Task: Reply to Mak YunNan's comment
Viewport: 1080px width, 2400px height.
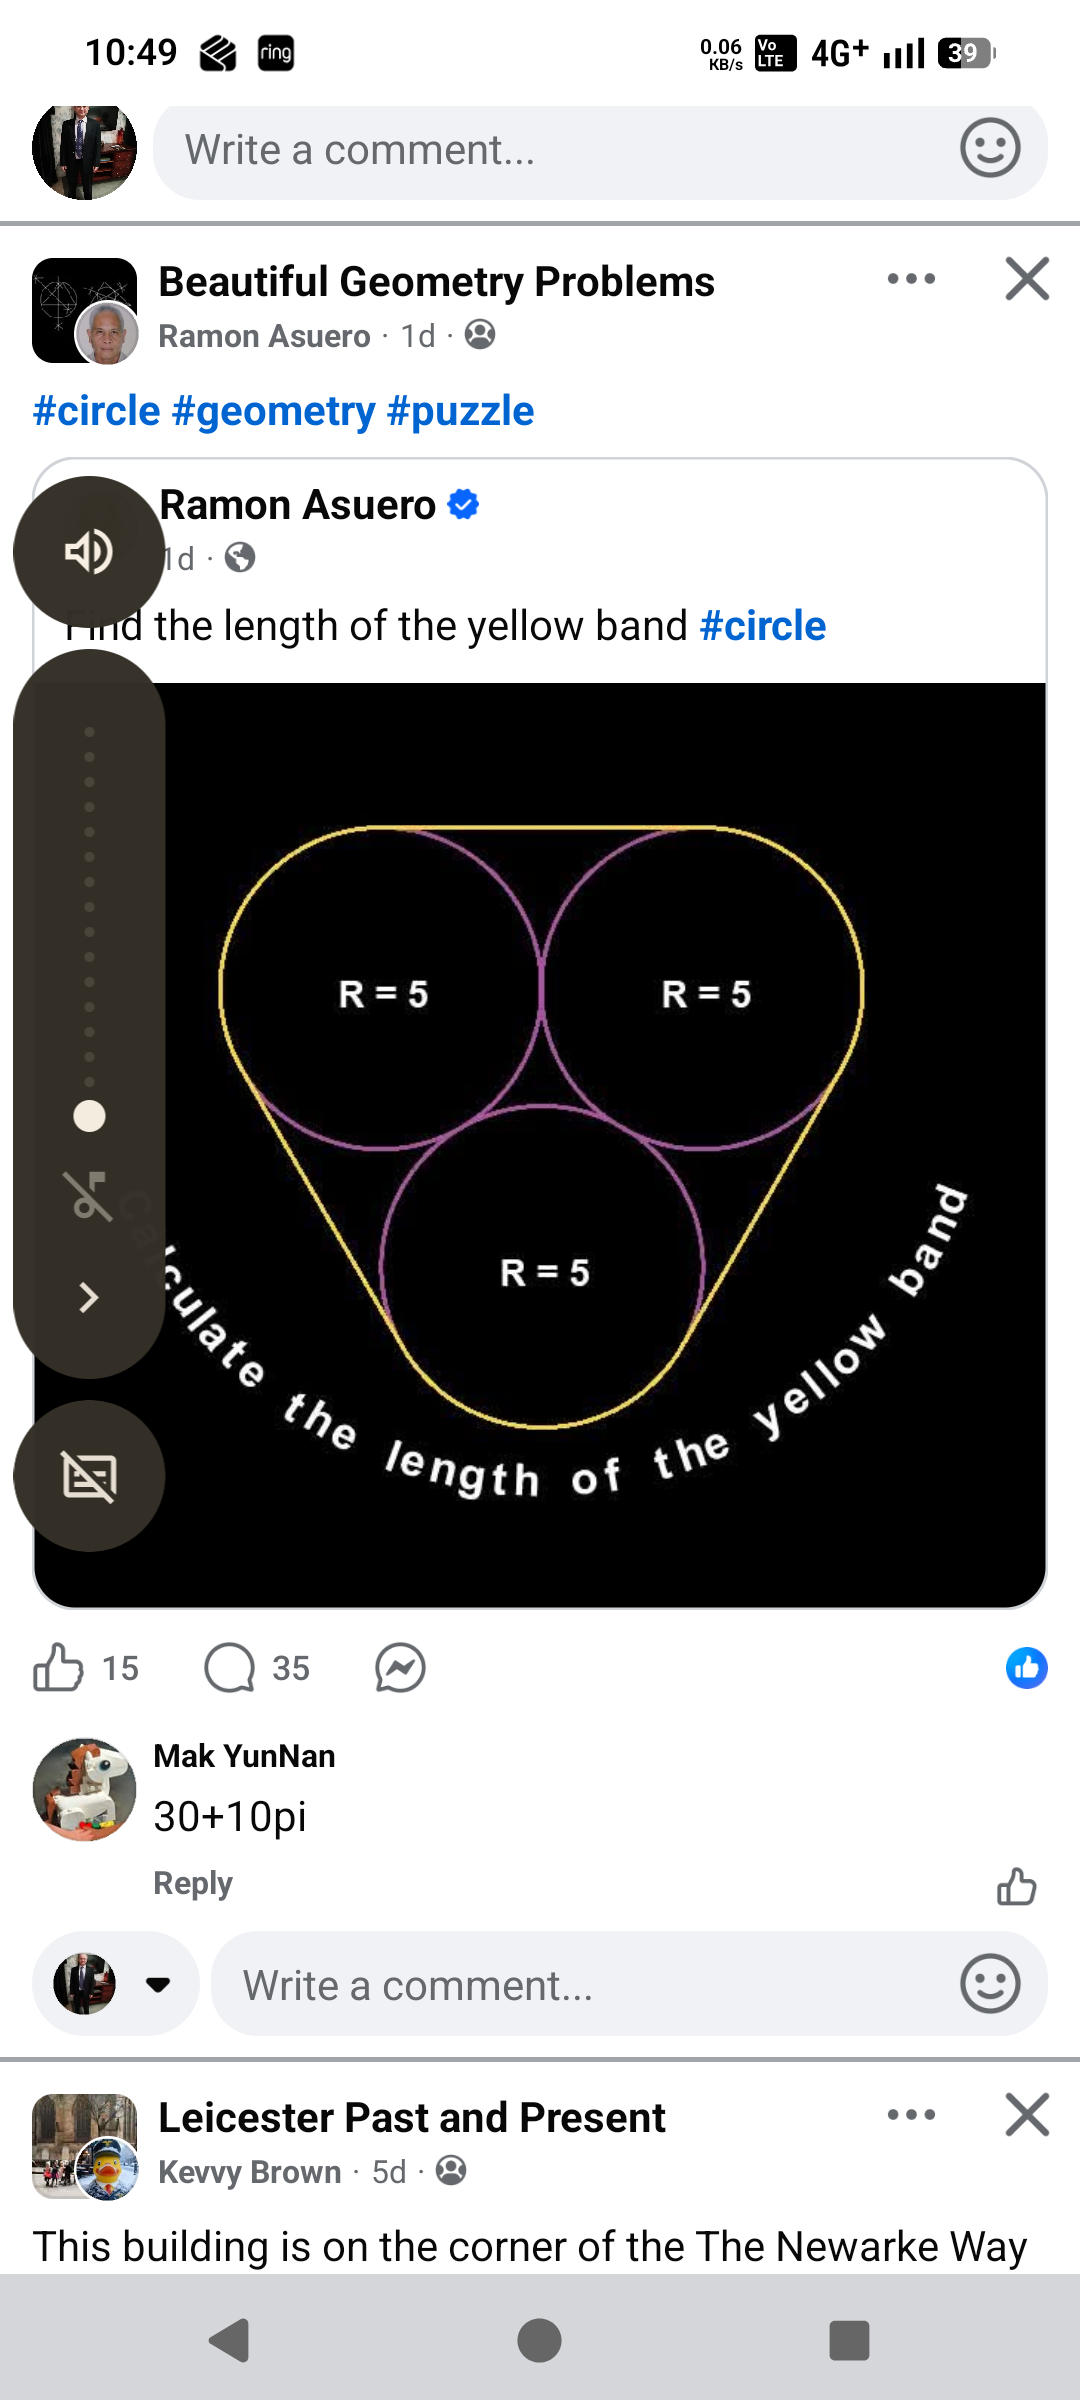Action: 193,1883
